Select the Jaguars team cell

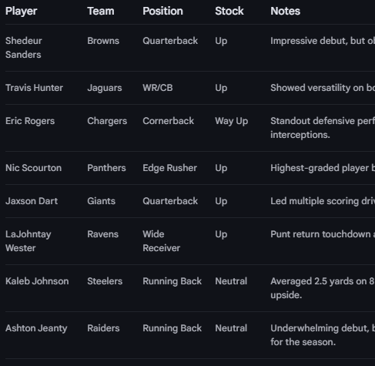click(x=104, y=88)
